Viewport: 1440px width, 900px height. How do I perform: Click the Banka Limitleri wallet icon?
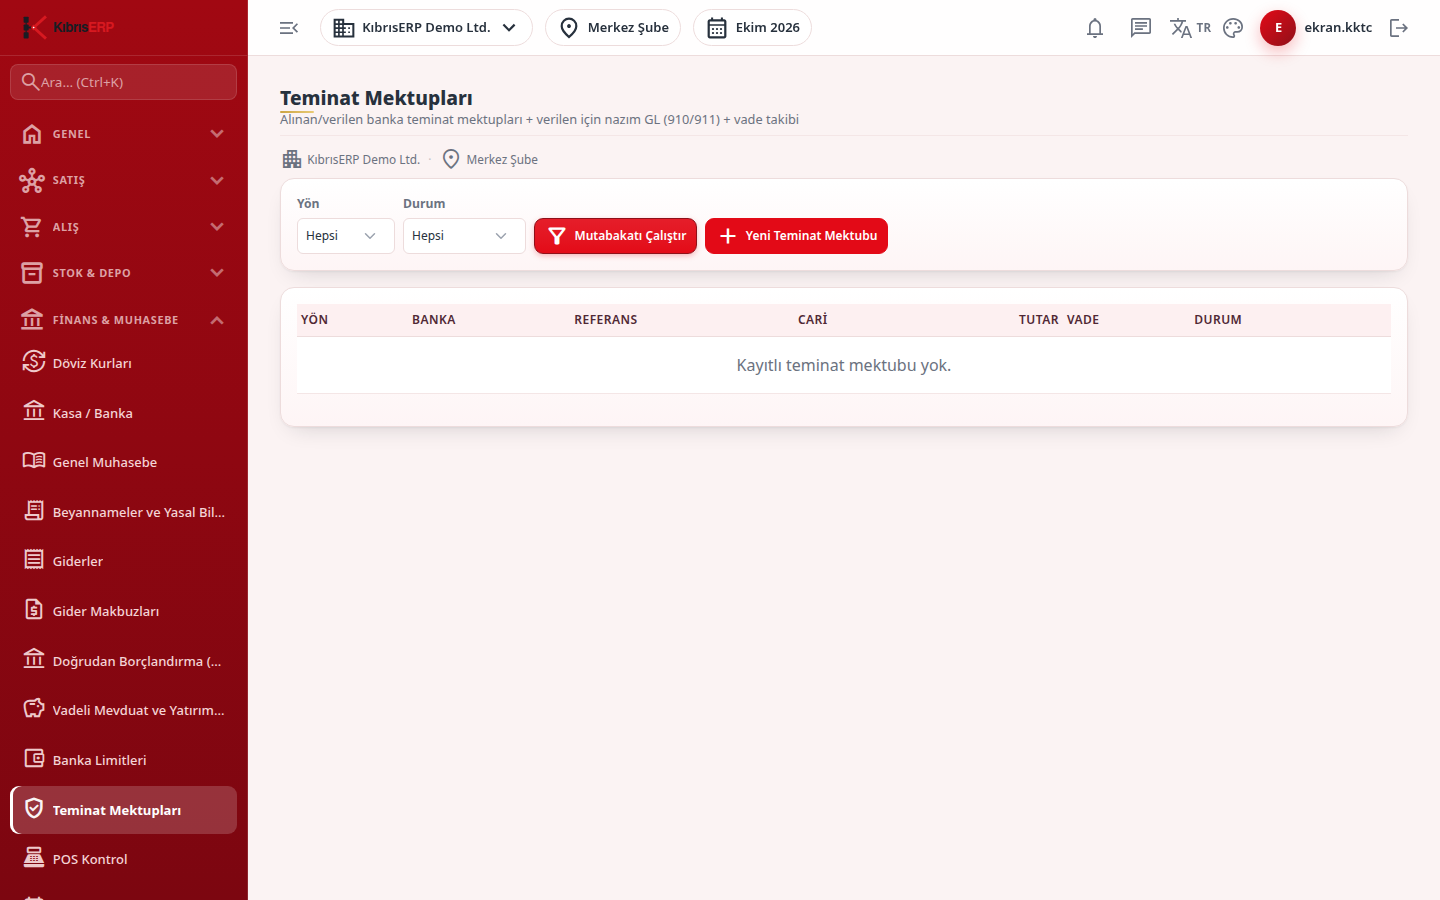(x=34, y=759)
